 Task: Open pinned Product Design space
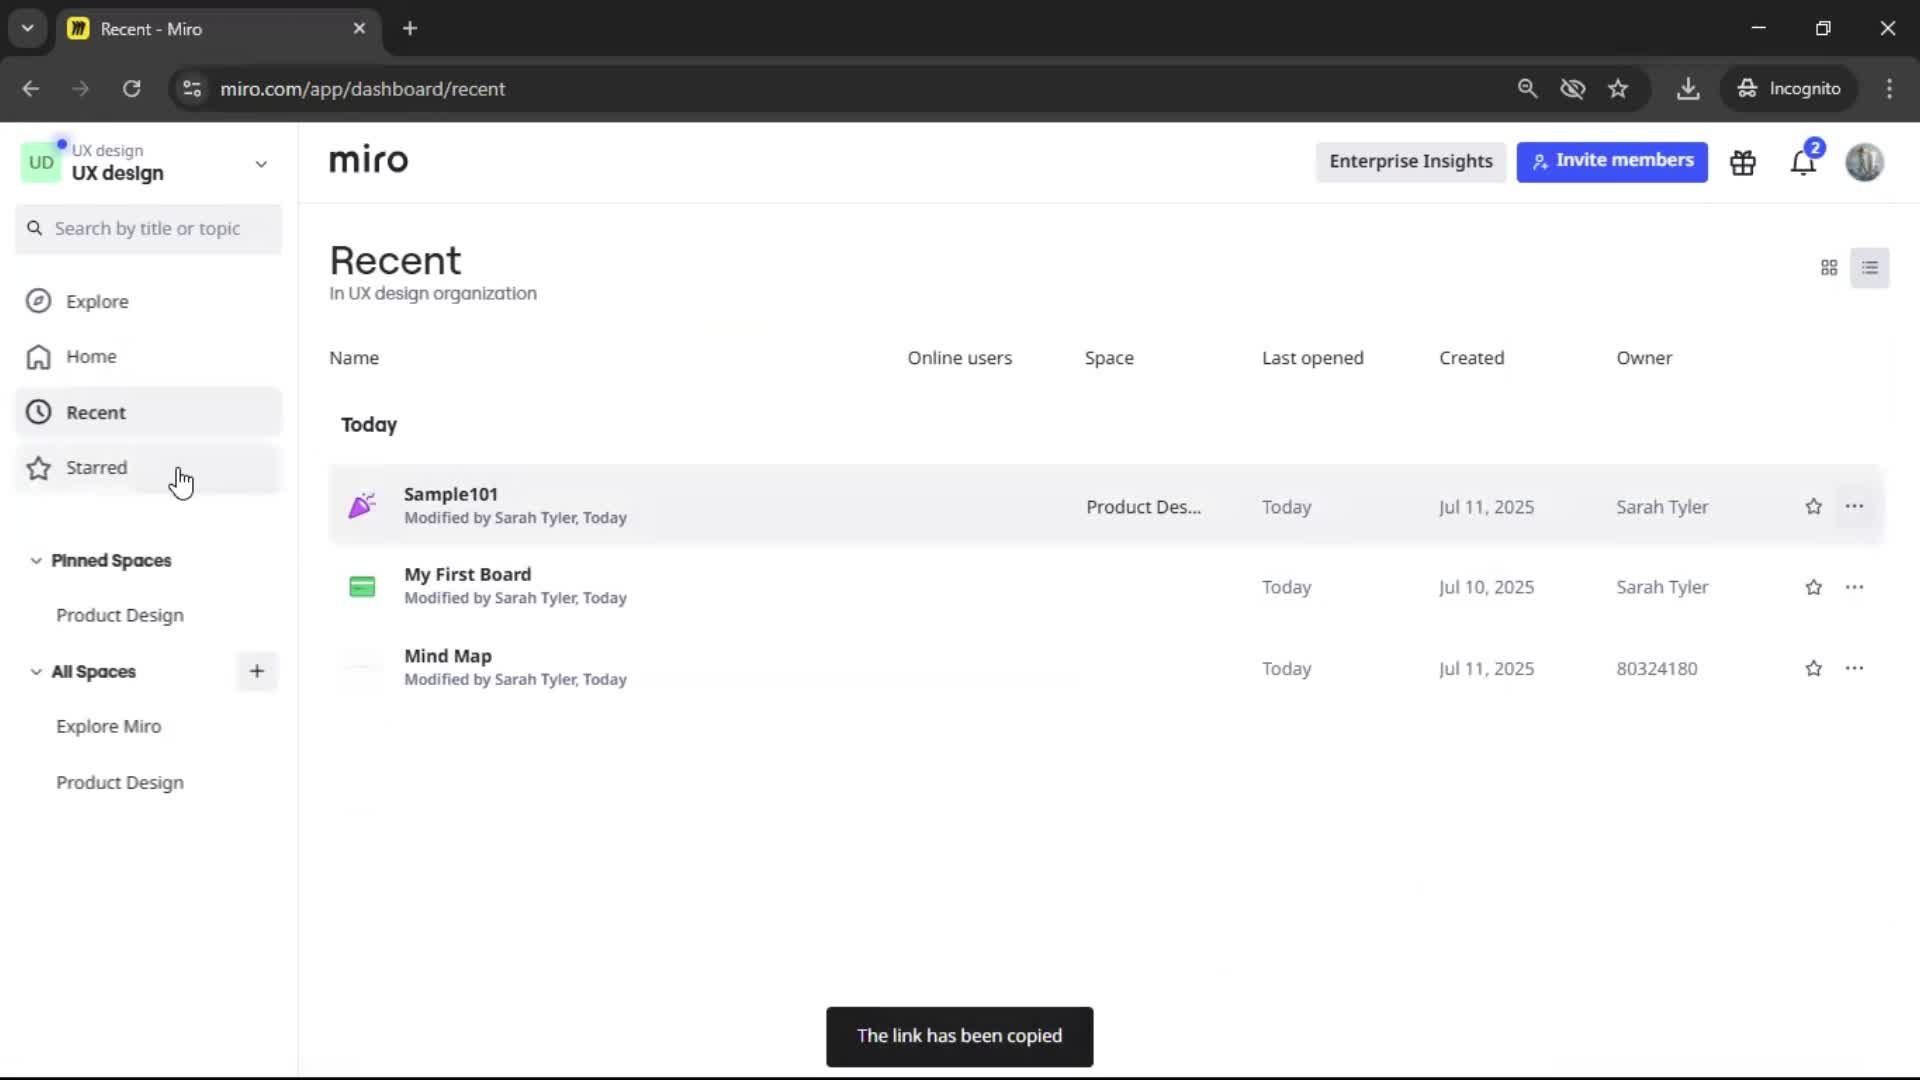tap(120, 616)
